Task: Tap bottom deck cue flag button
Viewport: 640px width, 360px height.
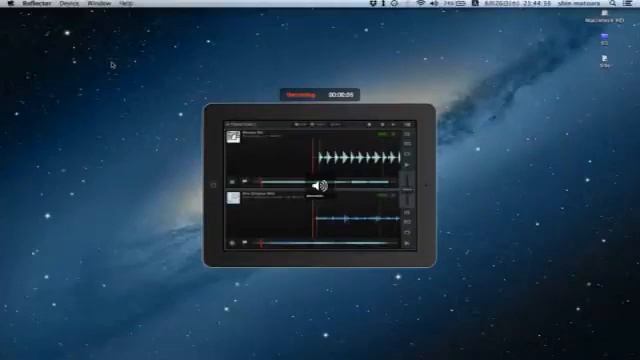Action: click(244, 243)
